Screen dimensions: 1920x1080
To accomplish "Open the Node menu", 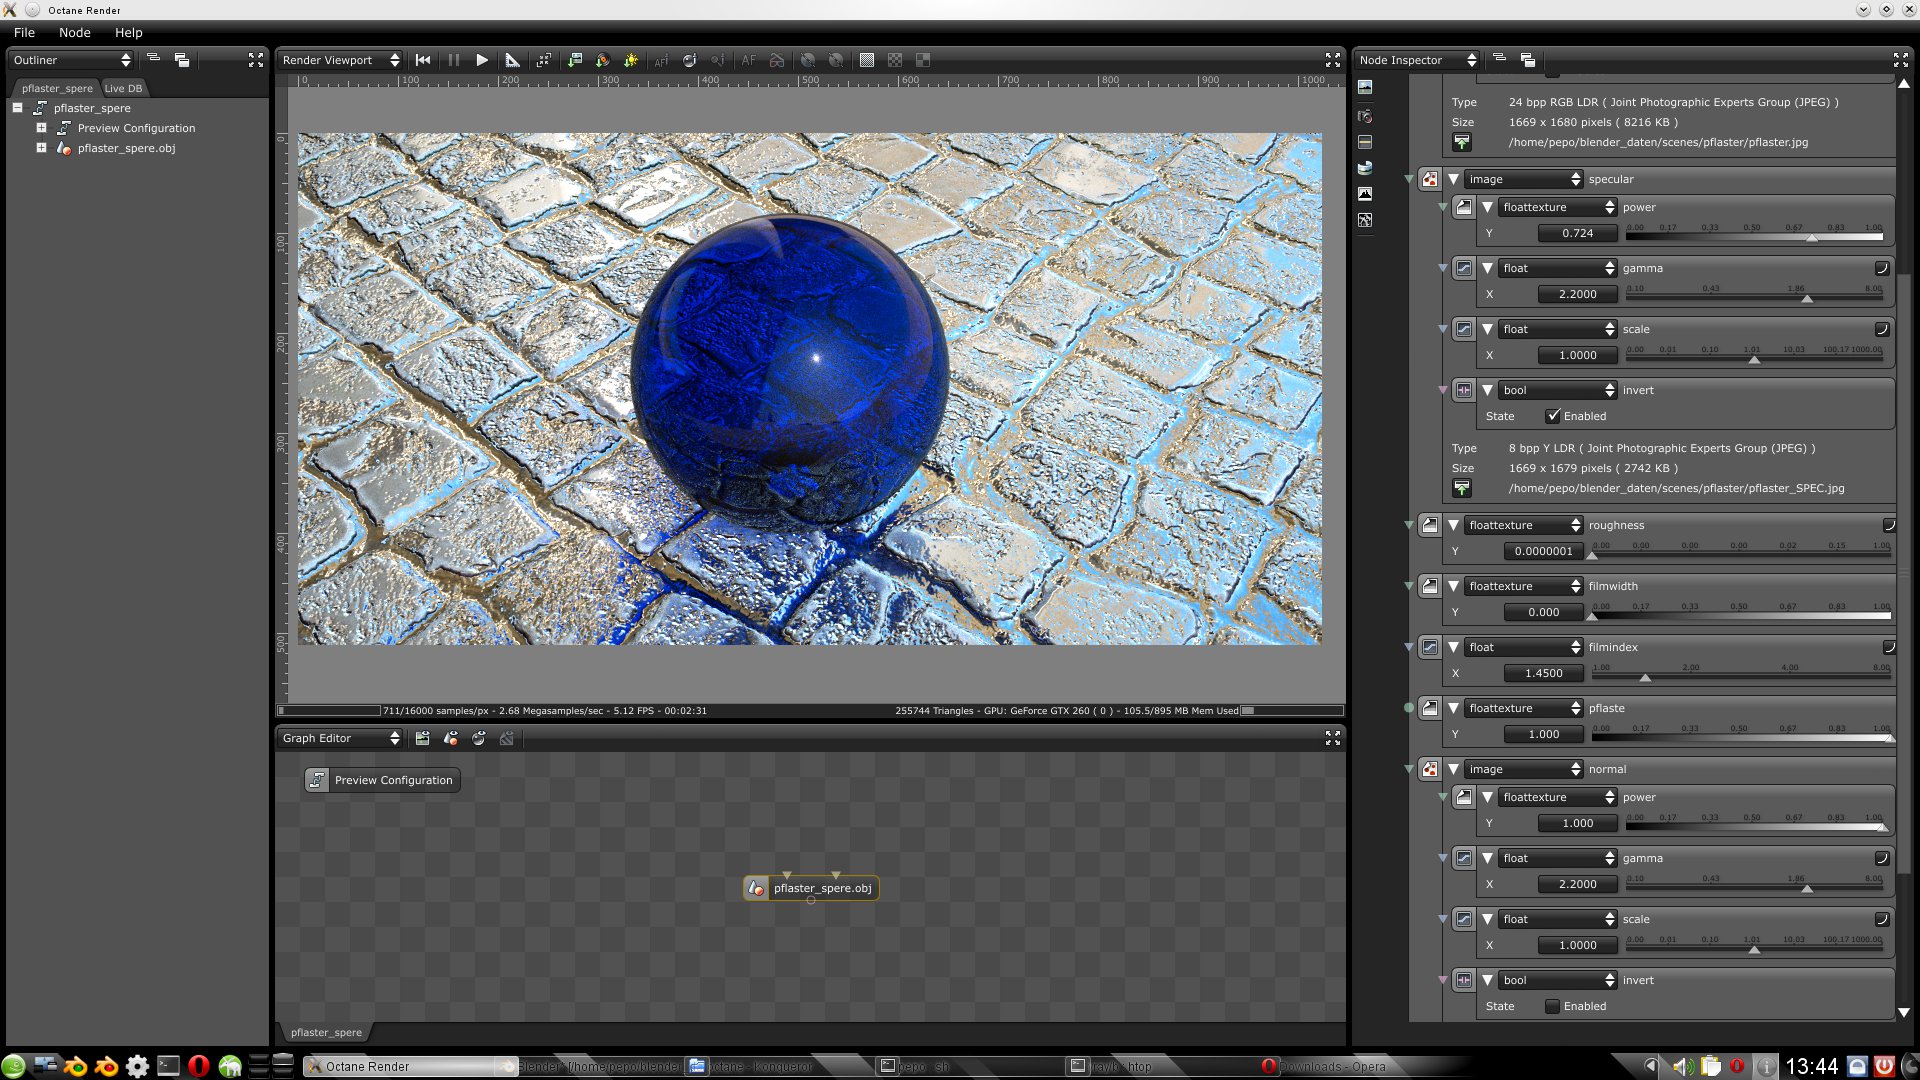I will [74, 32].
